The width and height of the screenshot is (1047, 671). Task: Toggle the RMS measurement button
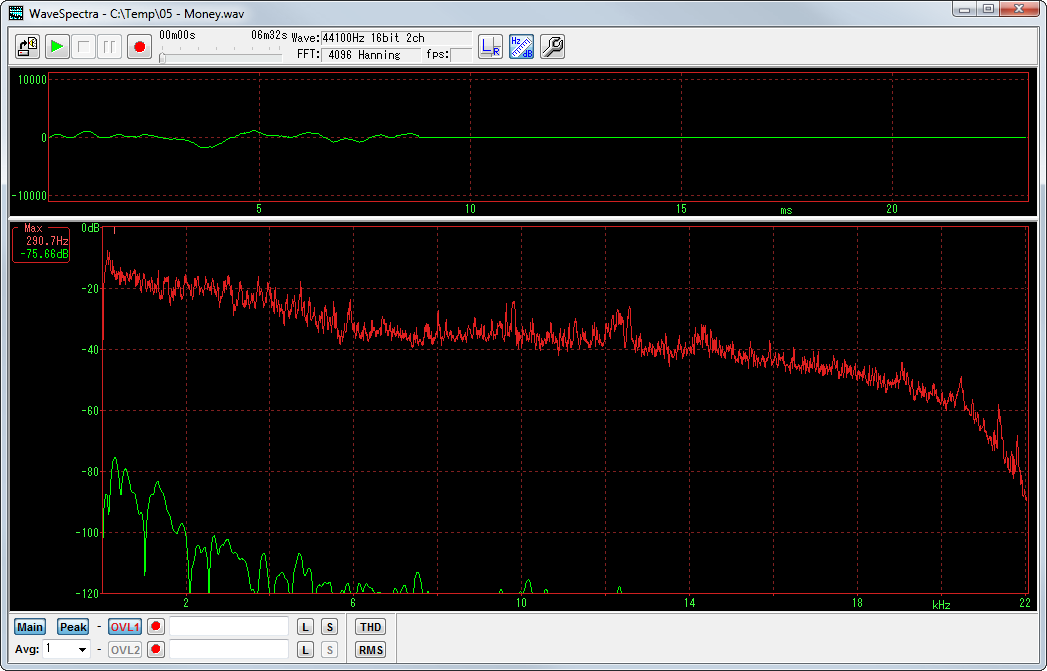(x=371, y=650)
